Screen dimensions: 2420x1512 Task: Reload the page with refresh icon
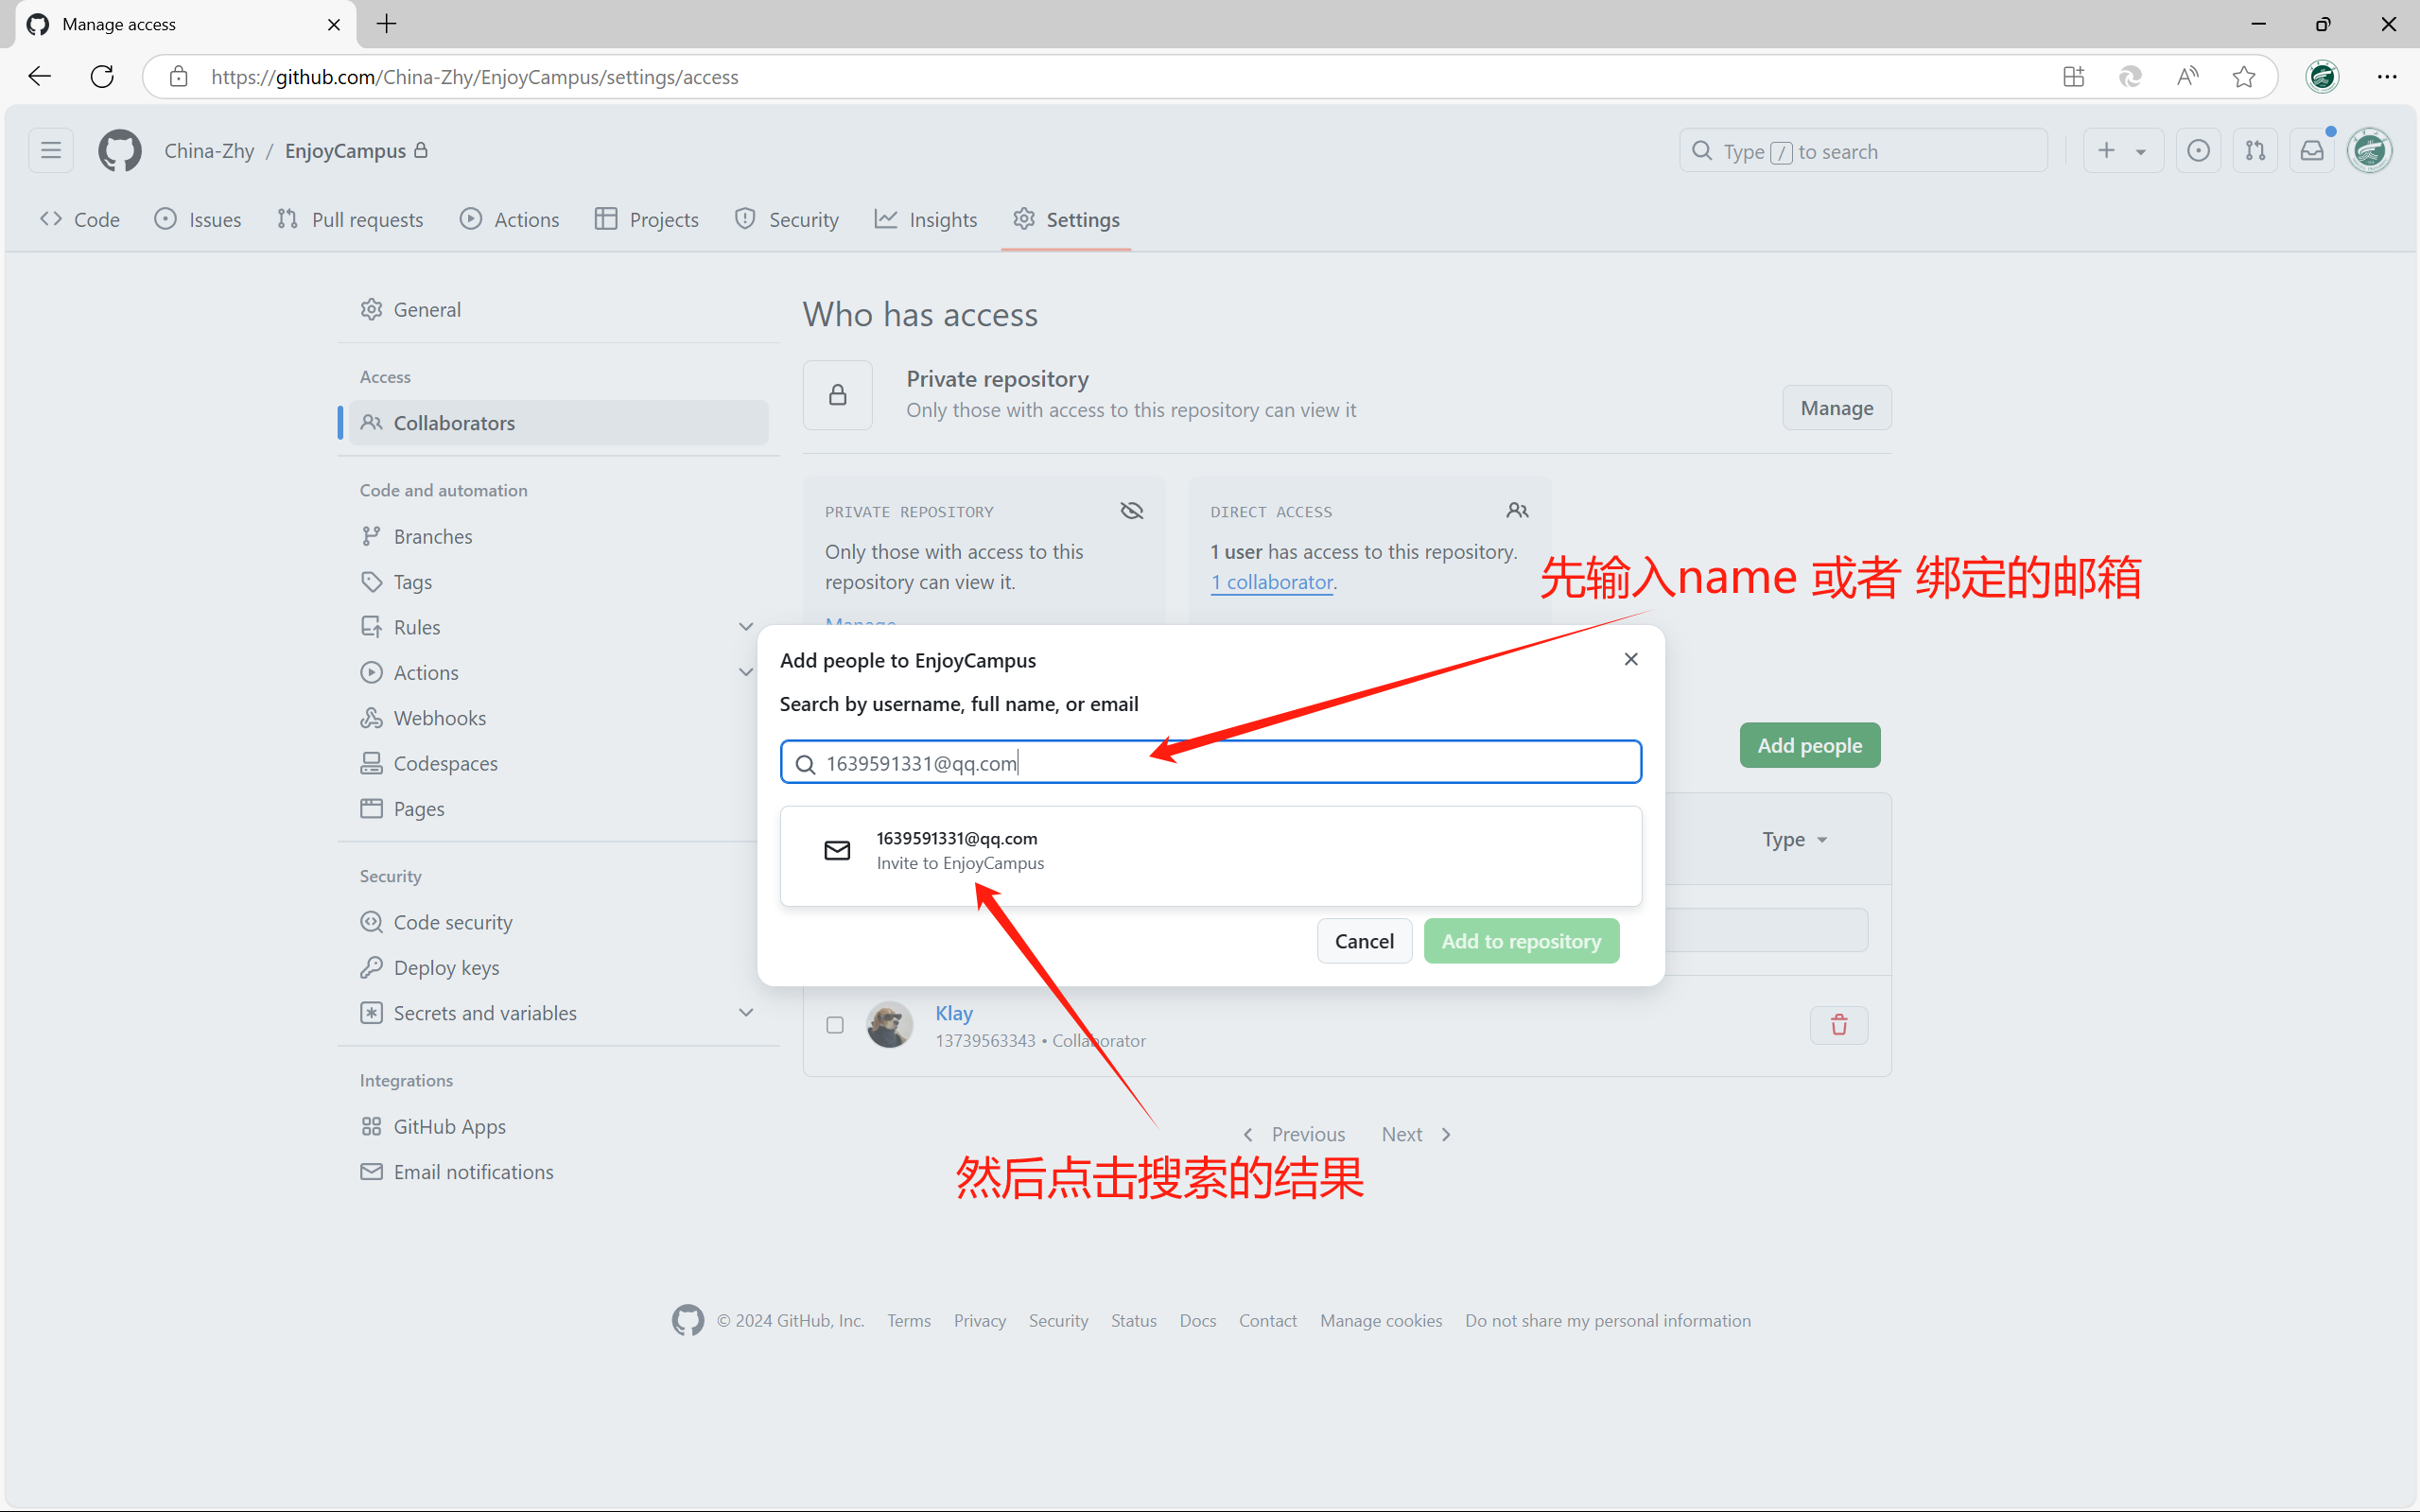pyautogui.click(x=102, y=76)
